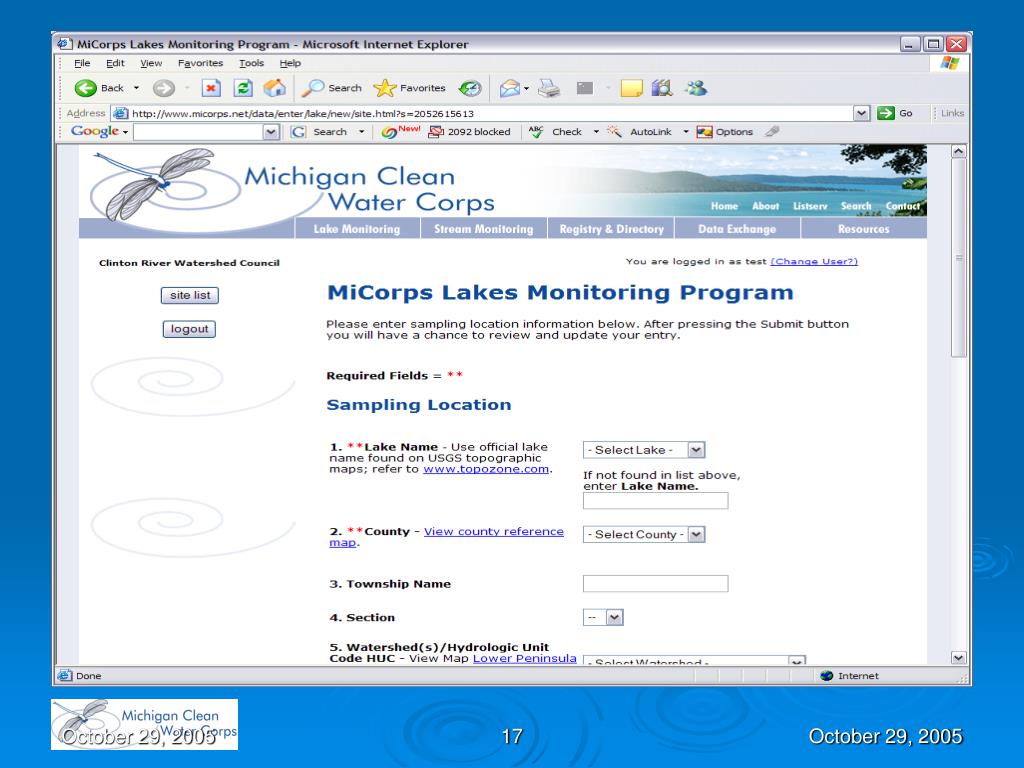Viewport: 1024px width, 768px height.
Task: Click the Google toolbar logo
Action: point(95,131)
